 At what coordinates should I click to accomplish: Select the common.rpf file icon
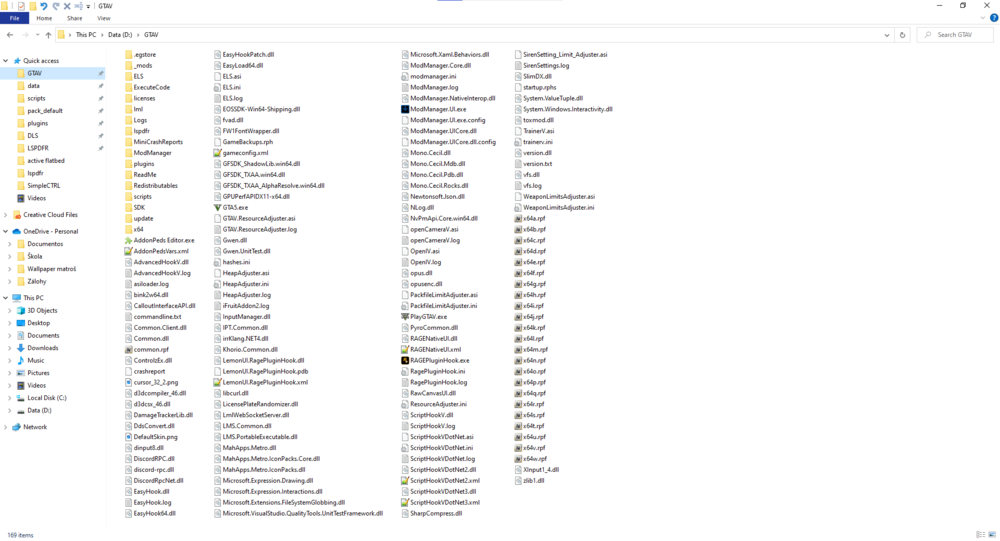[x=128, y=350]
